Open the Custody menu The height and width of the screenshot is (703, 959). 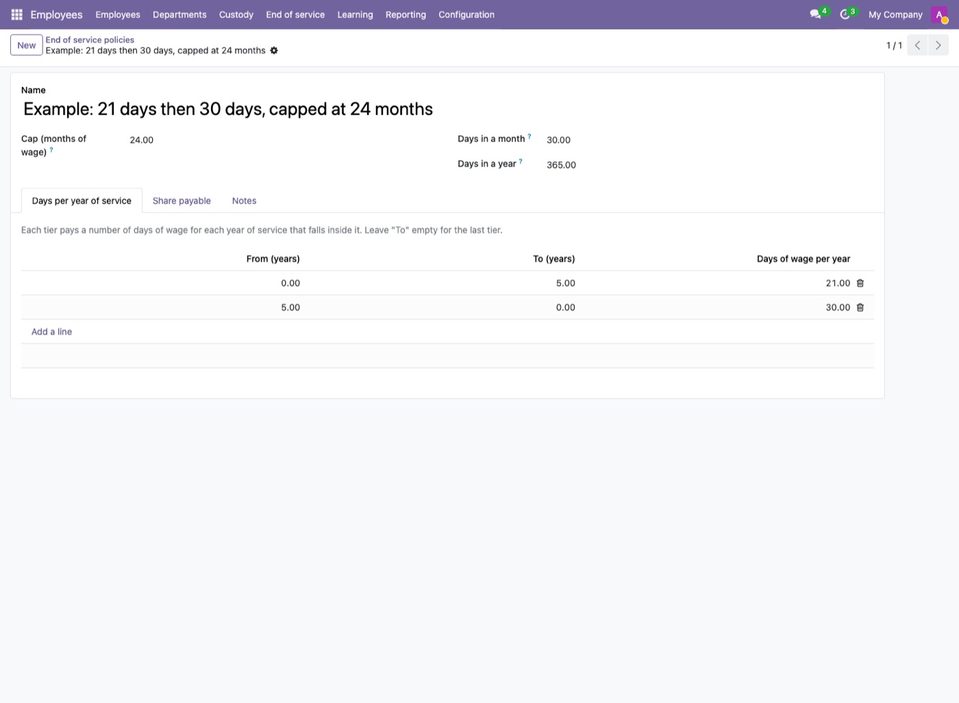pyautogui.click(x=236, y=15)
